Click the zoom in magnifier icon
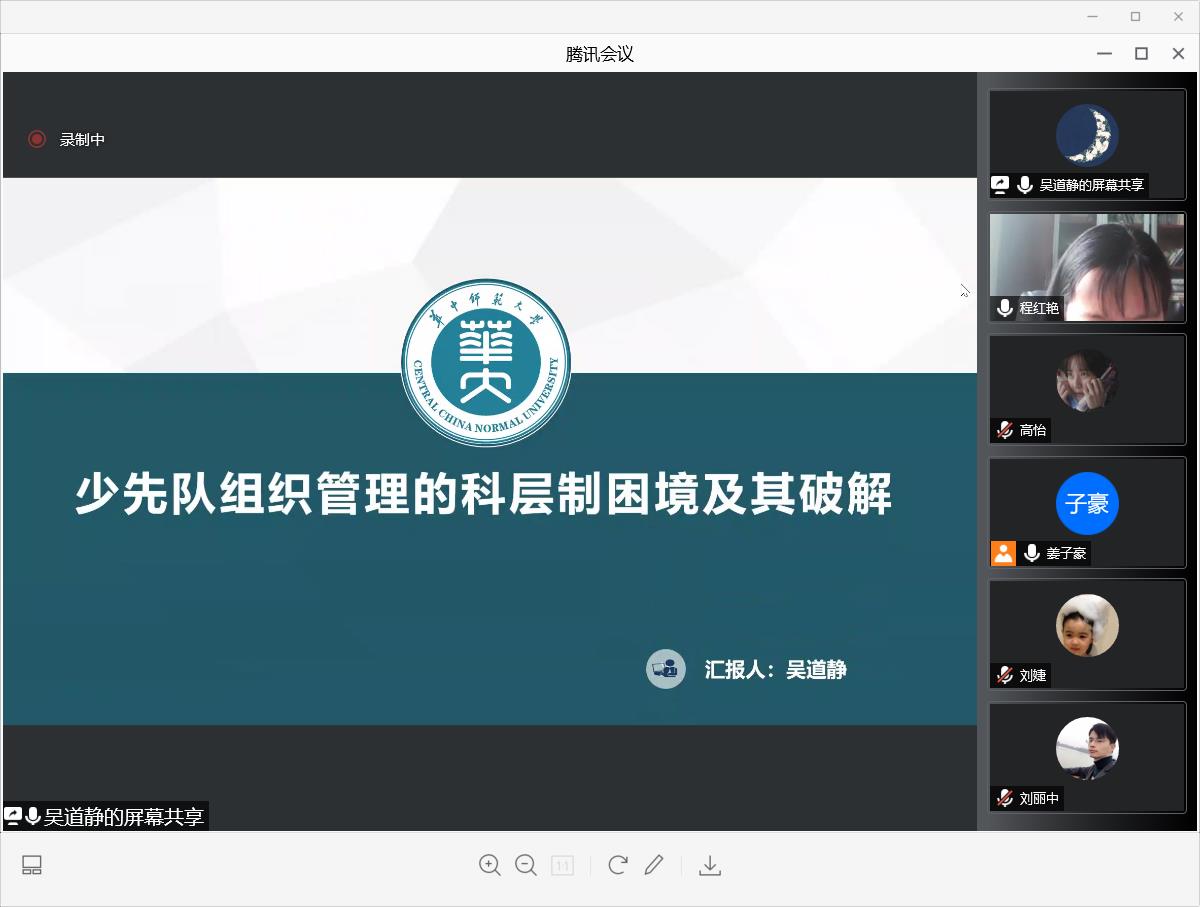 coord(489,865)
